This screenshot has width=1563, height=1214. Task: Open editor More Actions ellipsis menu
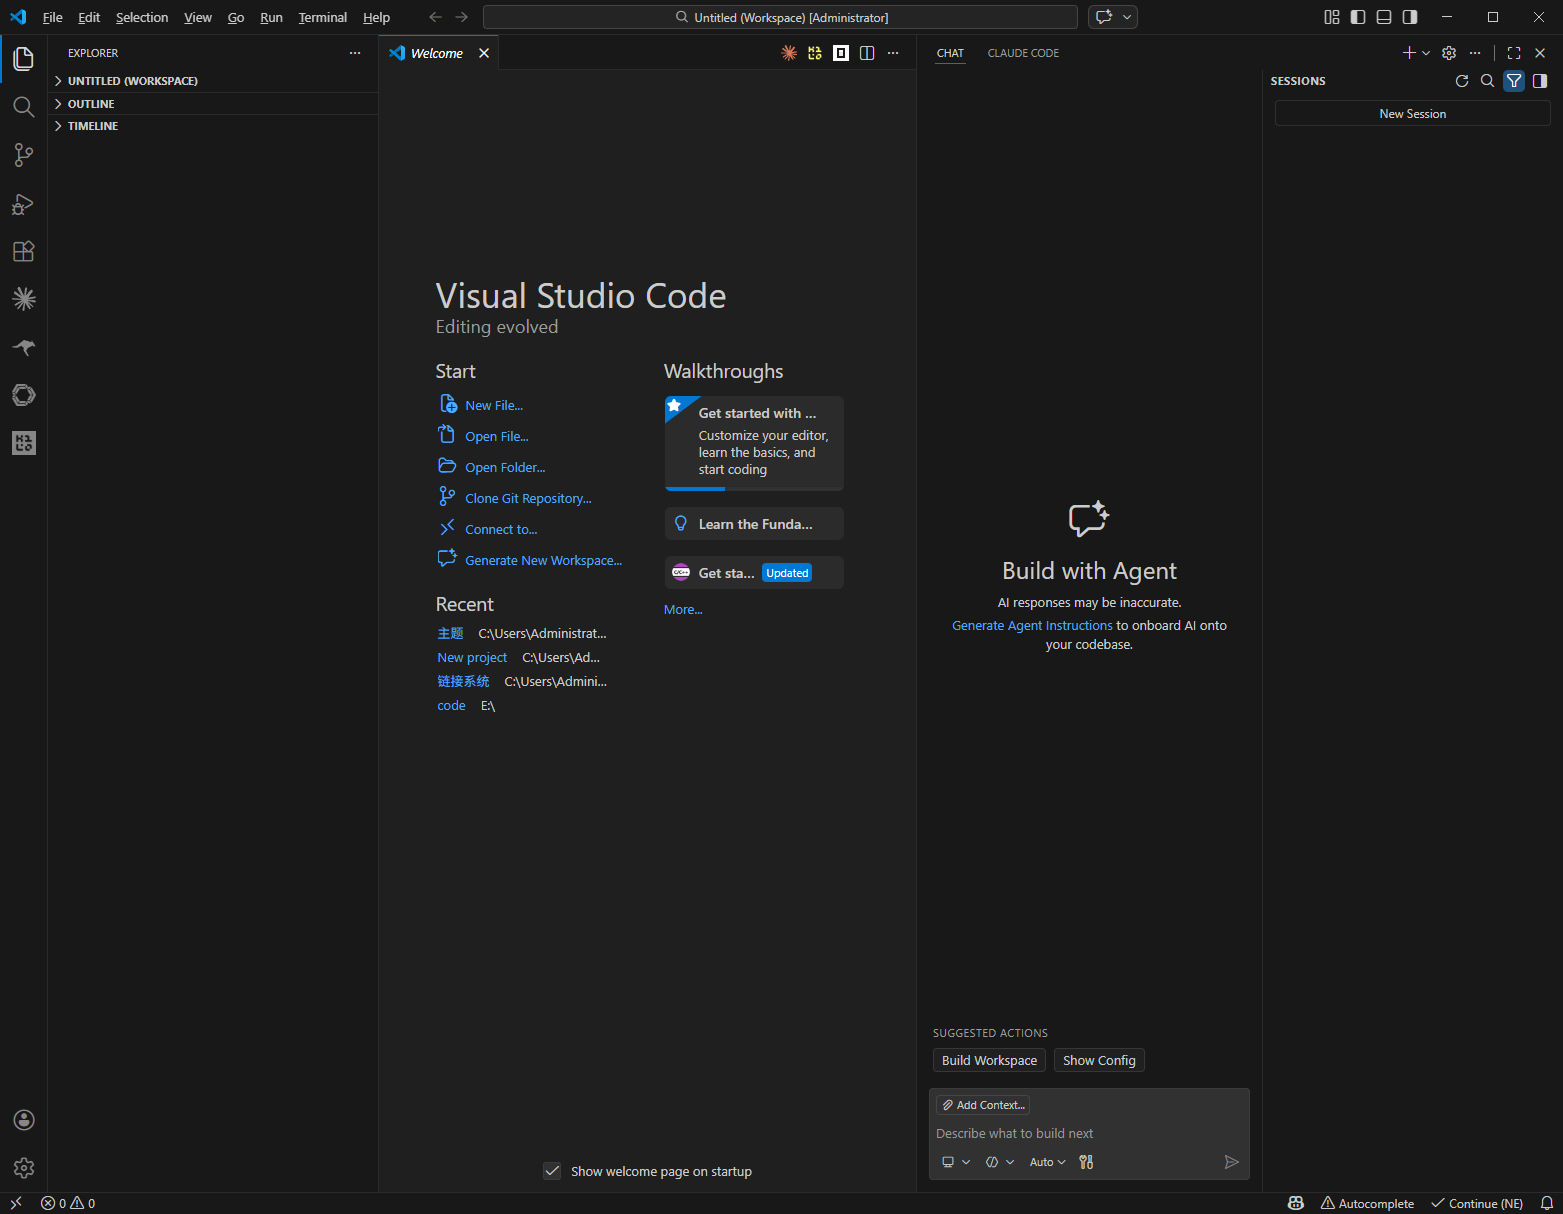point(893,53)
